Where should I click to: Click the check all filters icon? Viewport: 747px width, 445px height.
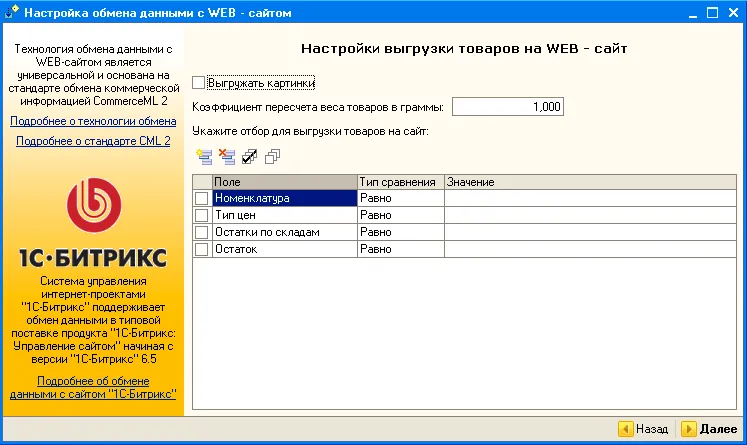pos(249,155)
